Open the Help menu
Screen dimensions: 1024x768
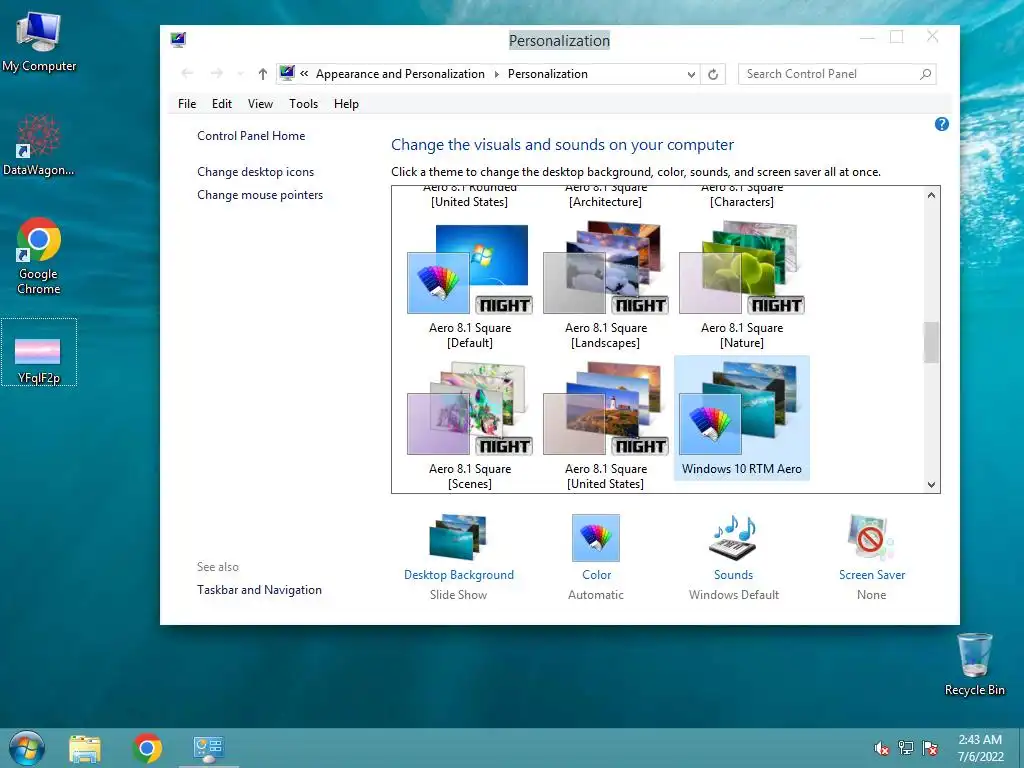point(346,104)
